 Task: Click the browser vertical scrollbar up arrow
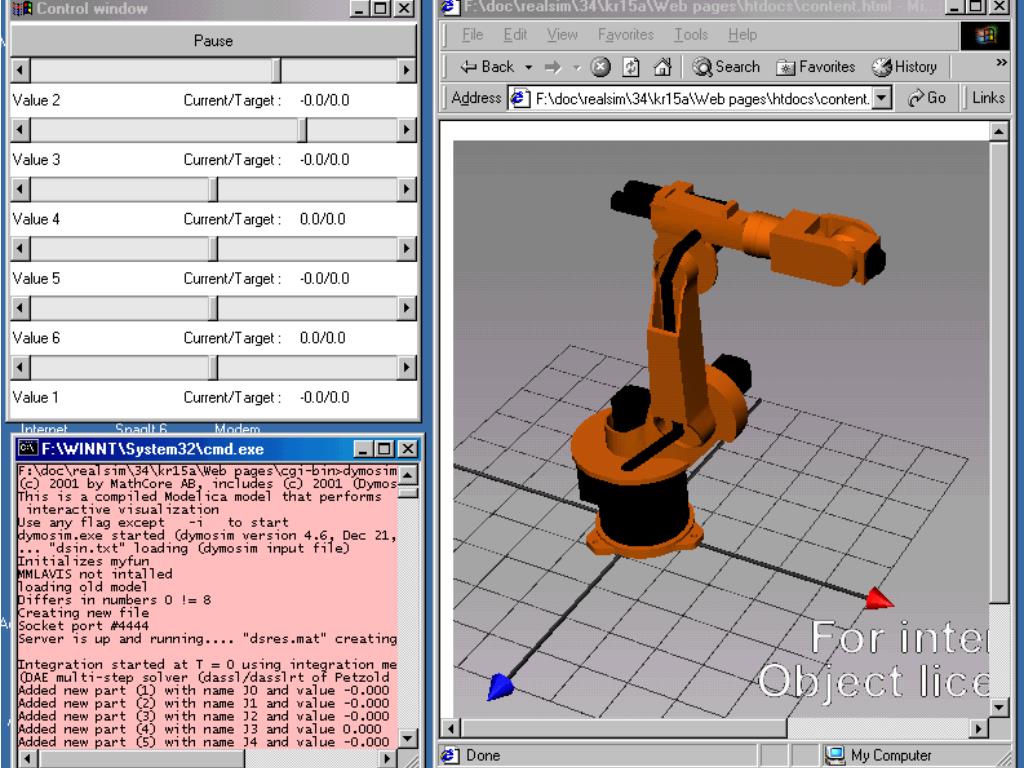tap(999, 132)
